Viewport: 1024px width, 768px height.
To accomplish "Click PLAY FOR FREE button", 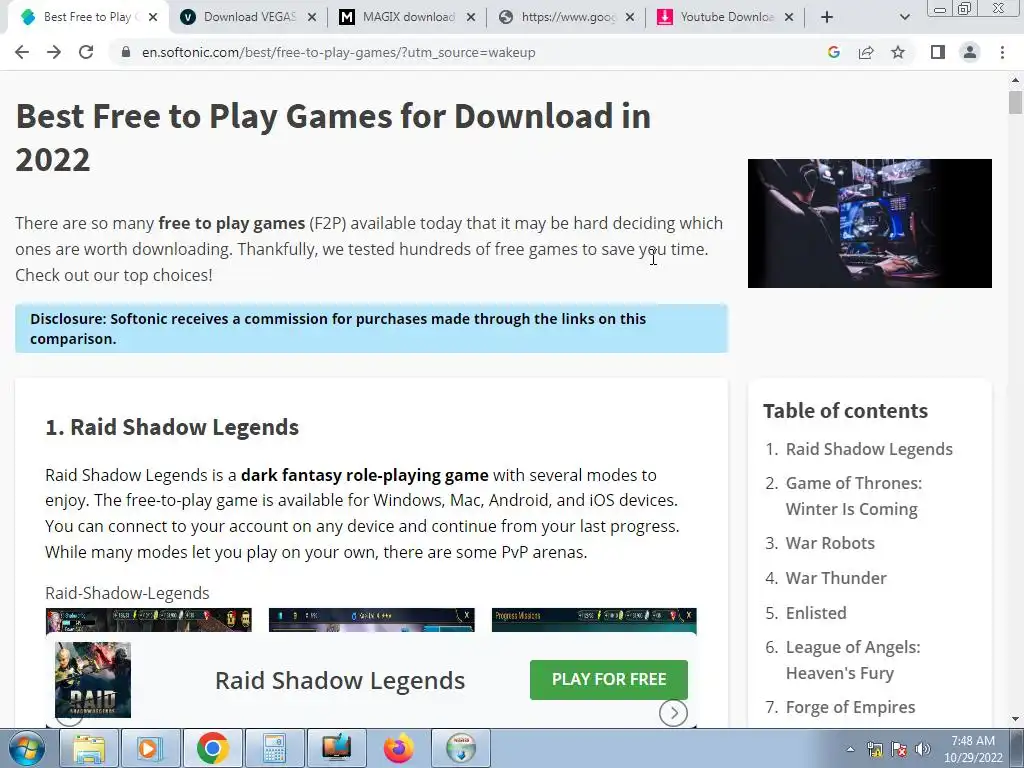I will click(x=609, y=679).
